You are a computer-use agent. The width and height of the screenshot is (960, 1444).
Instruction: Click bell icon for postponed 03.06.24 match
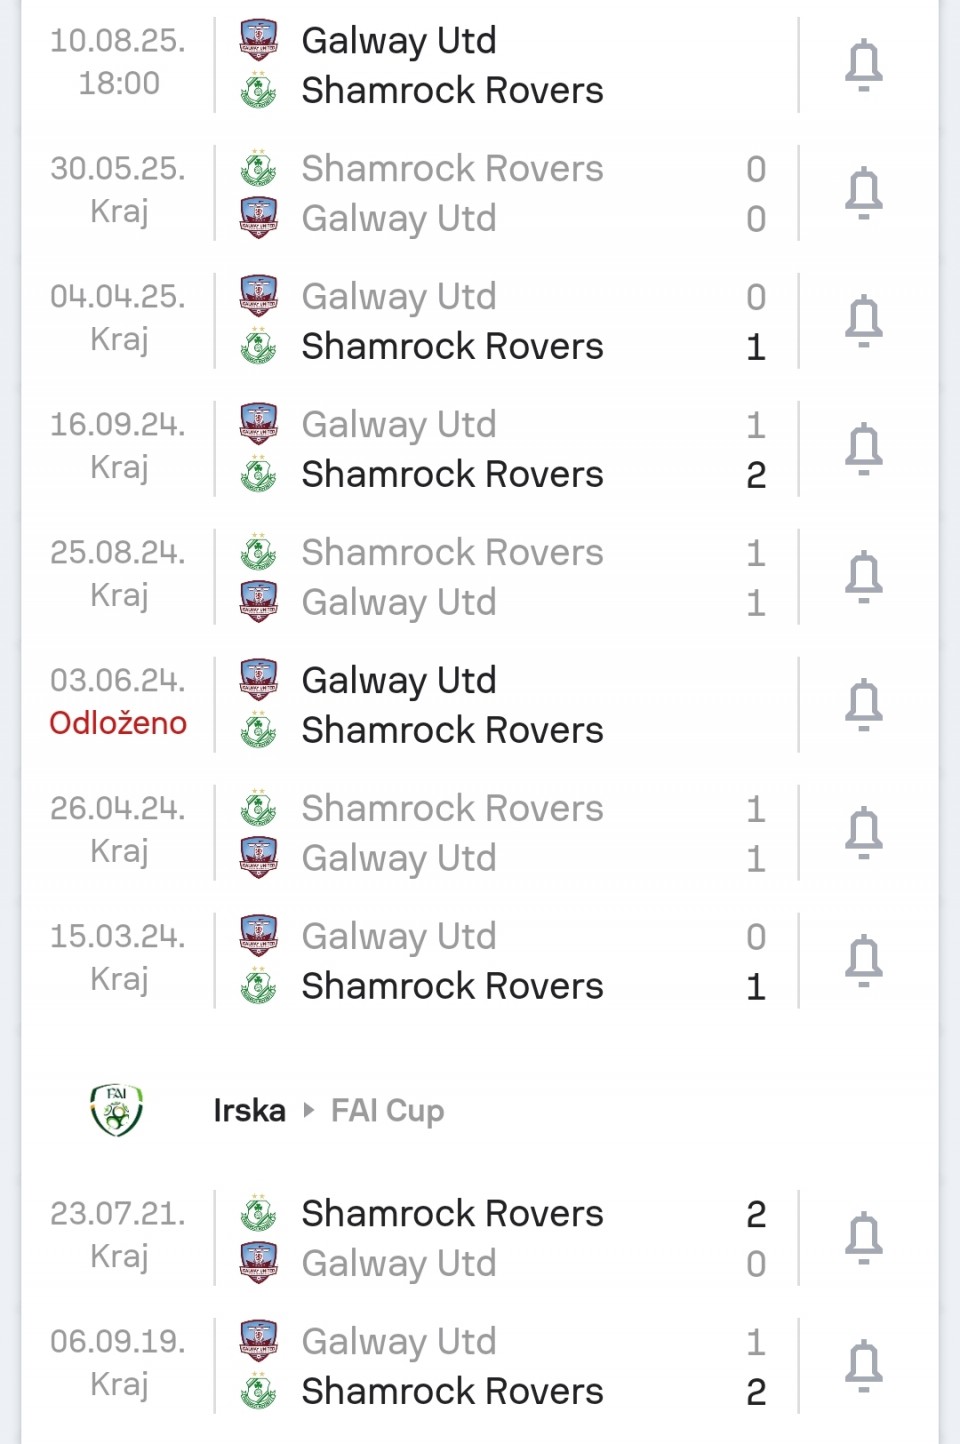[x=864, y=706]
